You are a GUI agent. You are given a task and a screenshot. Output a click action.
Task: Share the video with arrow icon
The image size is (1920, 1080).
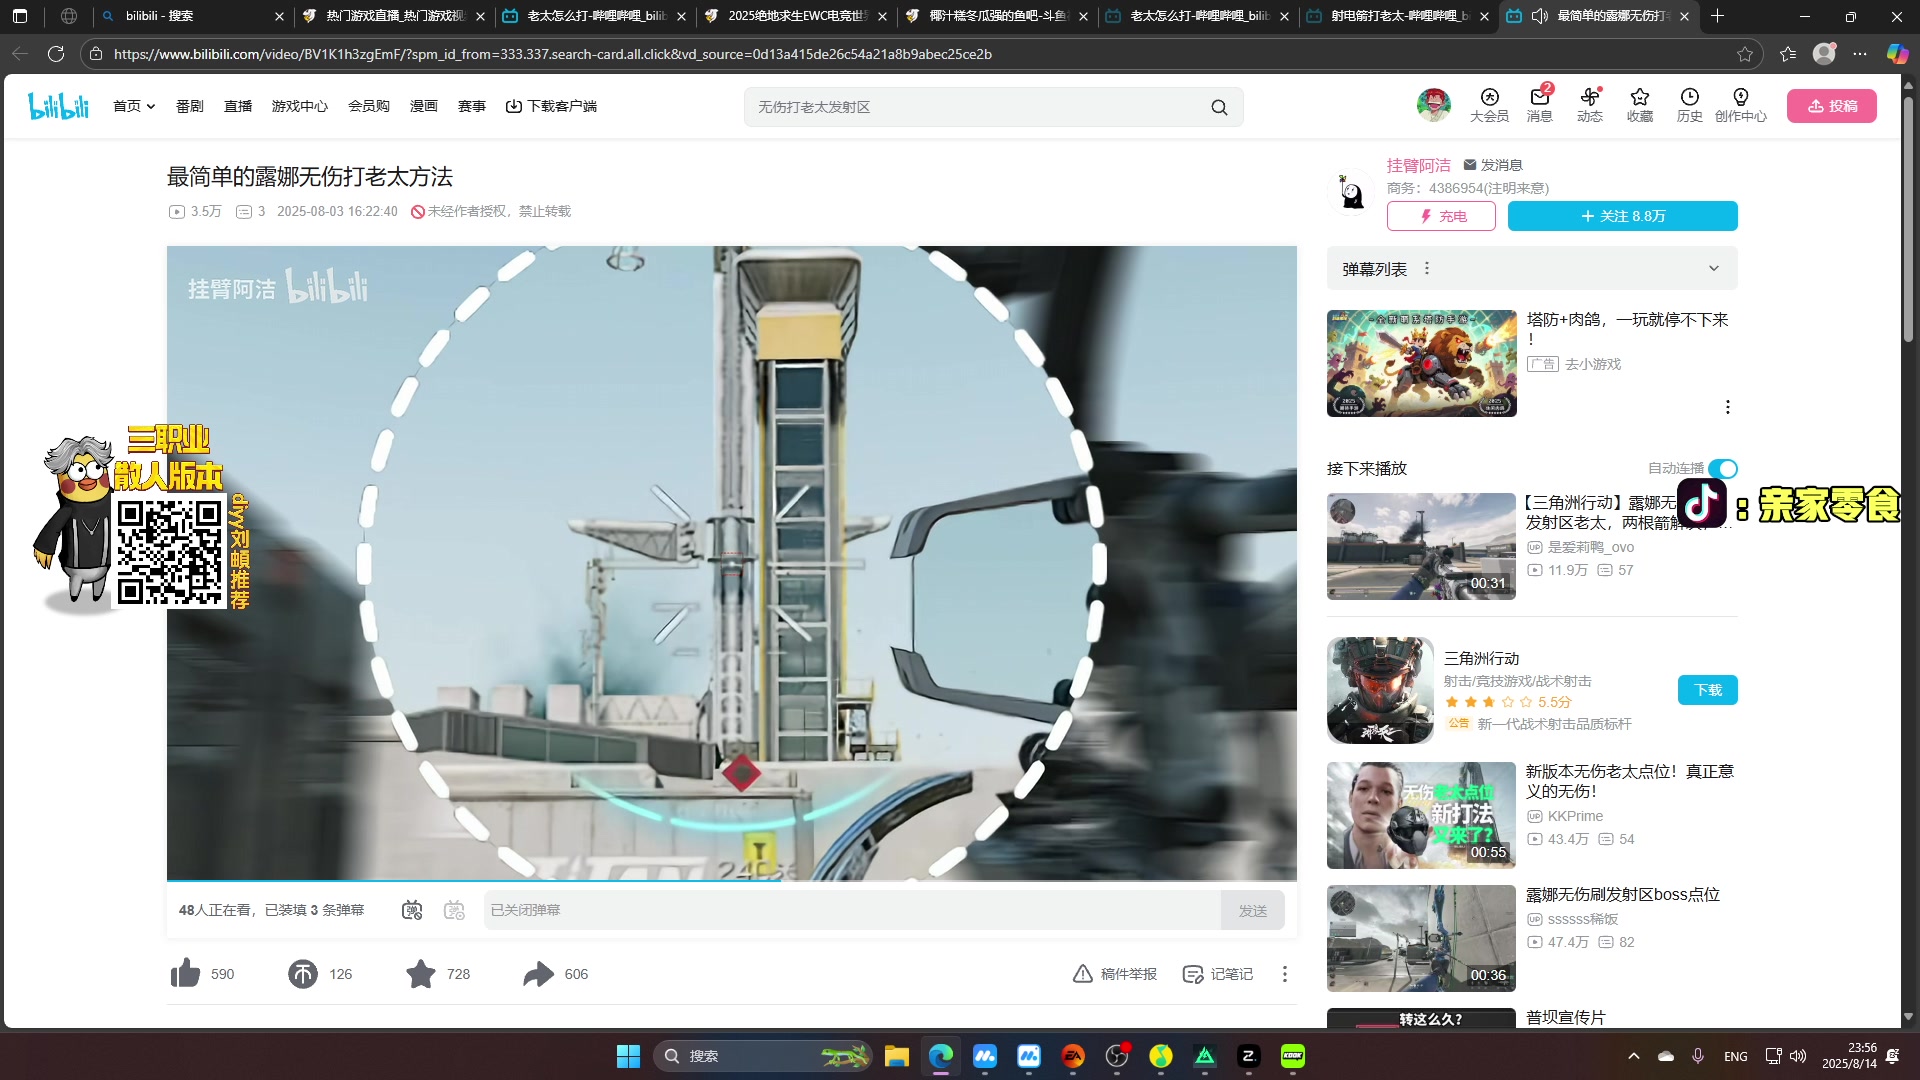pos(538,973)
